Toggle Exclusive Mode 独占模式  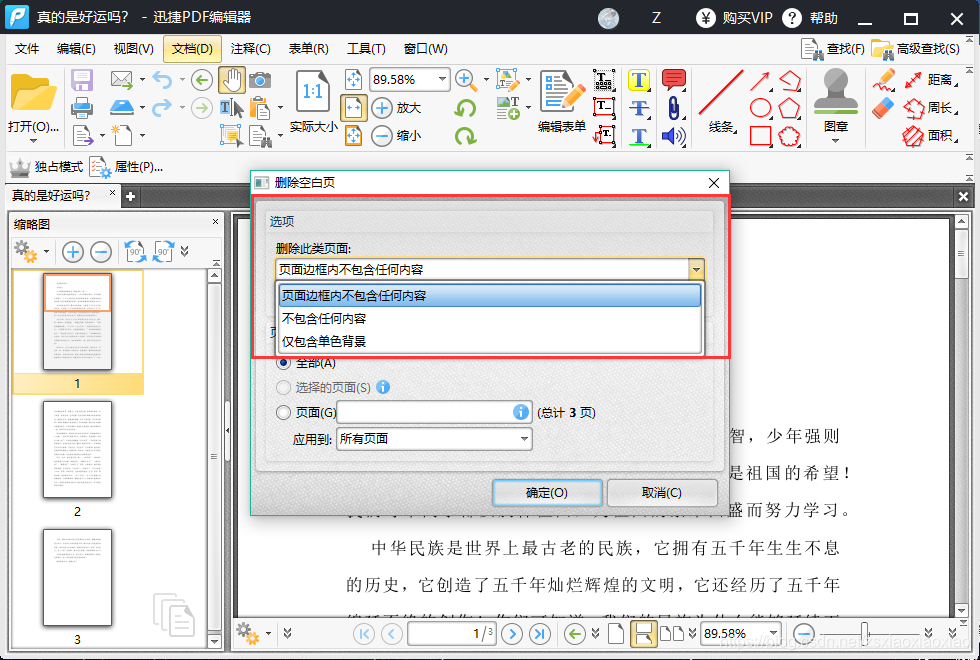[x=46, y=167]
